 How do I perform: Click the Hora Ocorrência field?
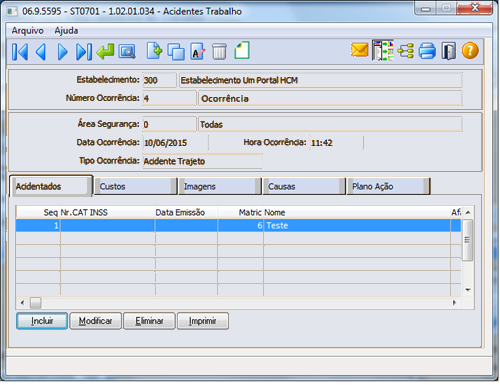pos(336,143)
